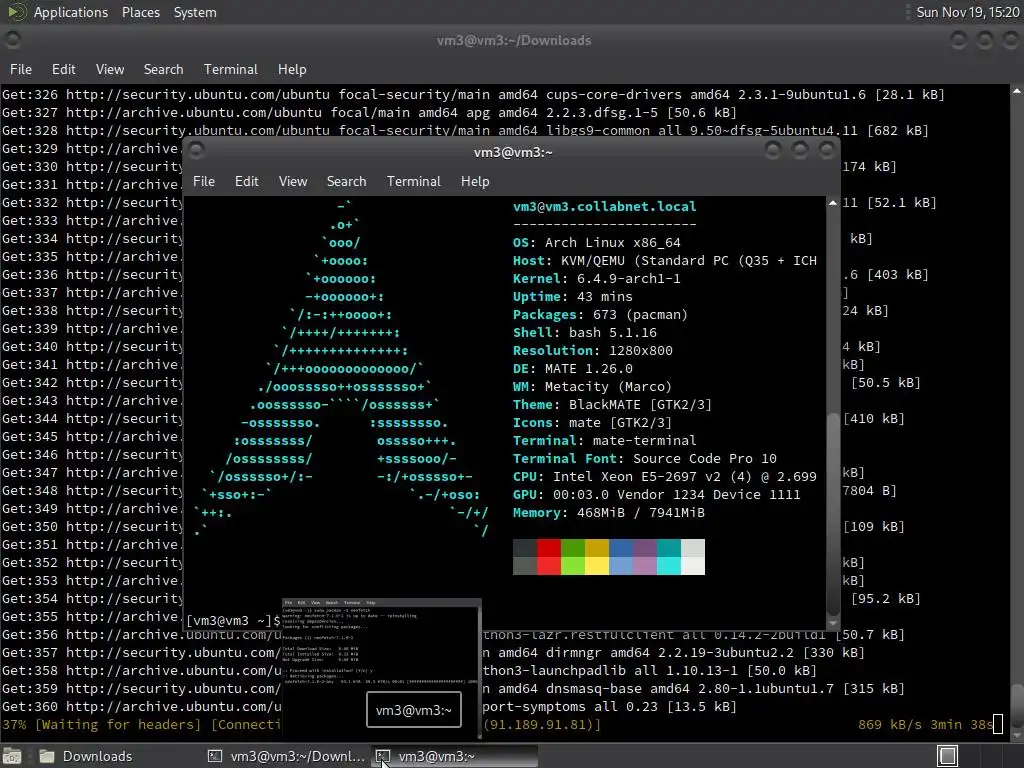The image size is (1024, 768).
Task: Click the Show Desktop icon in bottom panel
Action: coord(12,756)
